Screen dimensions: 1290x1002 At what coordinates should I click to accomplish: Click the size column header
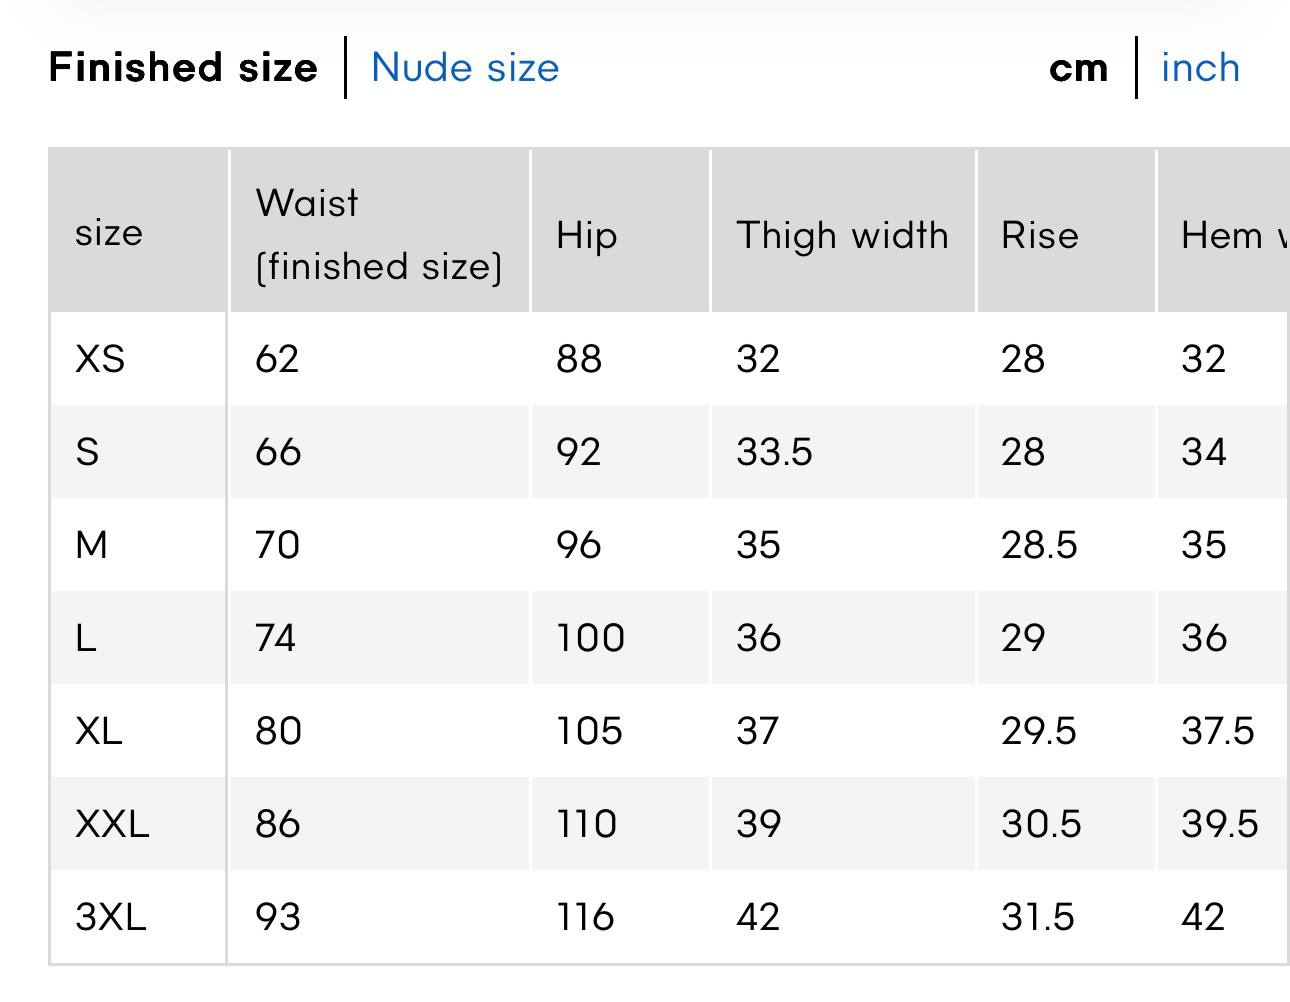point(109,233)
